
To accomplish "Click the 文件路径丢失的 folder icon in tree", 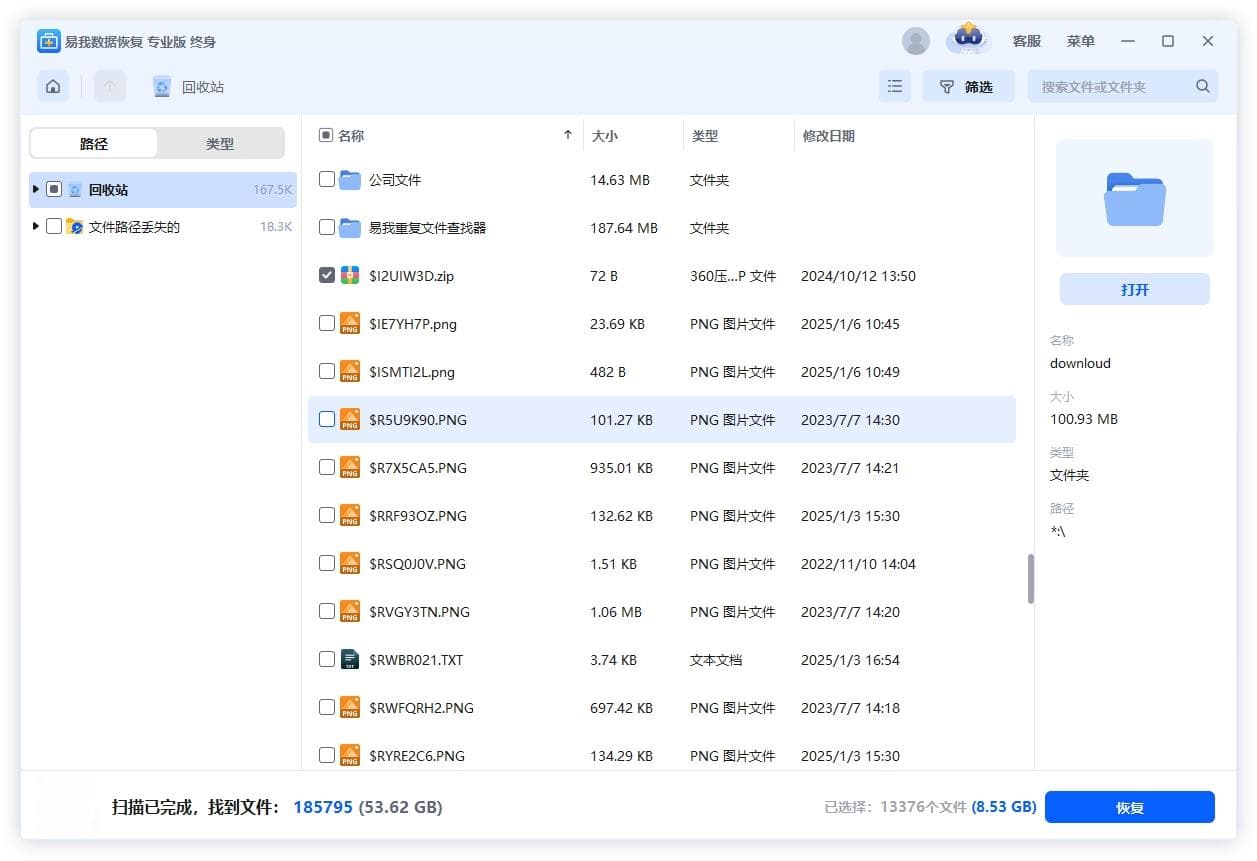I will point(75,227).
